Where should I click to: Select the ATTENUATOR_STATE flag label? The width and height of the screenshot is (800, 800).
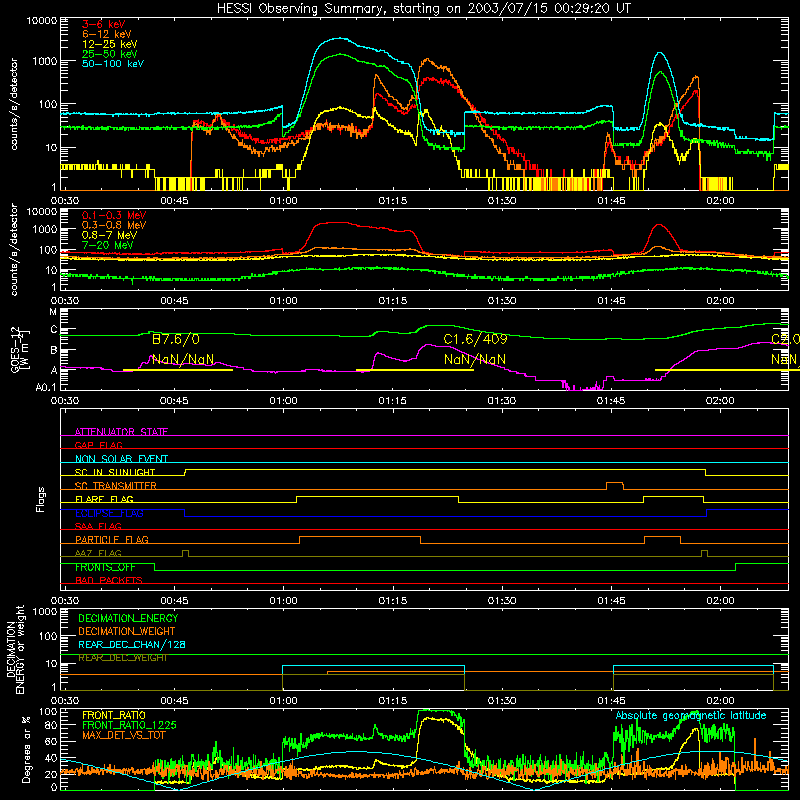[x=121, y=432]
